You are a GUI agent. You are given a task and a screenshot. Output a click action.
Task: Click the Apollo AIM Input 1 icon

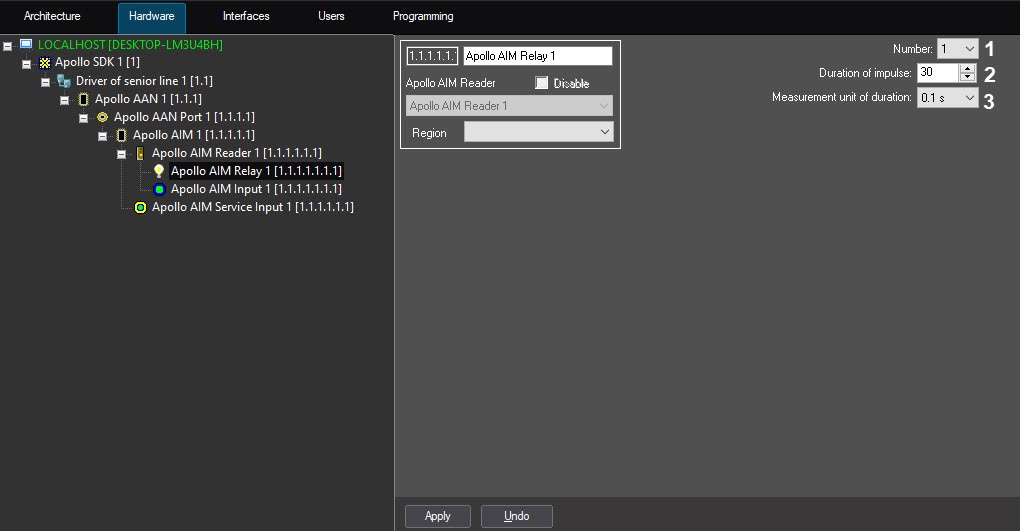click(159, 189)
